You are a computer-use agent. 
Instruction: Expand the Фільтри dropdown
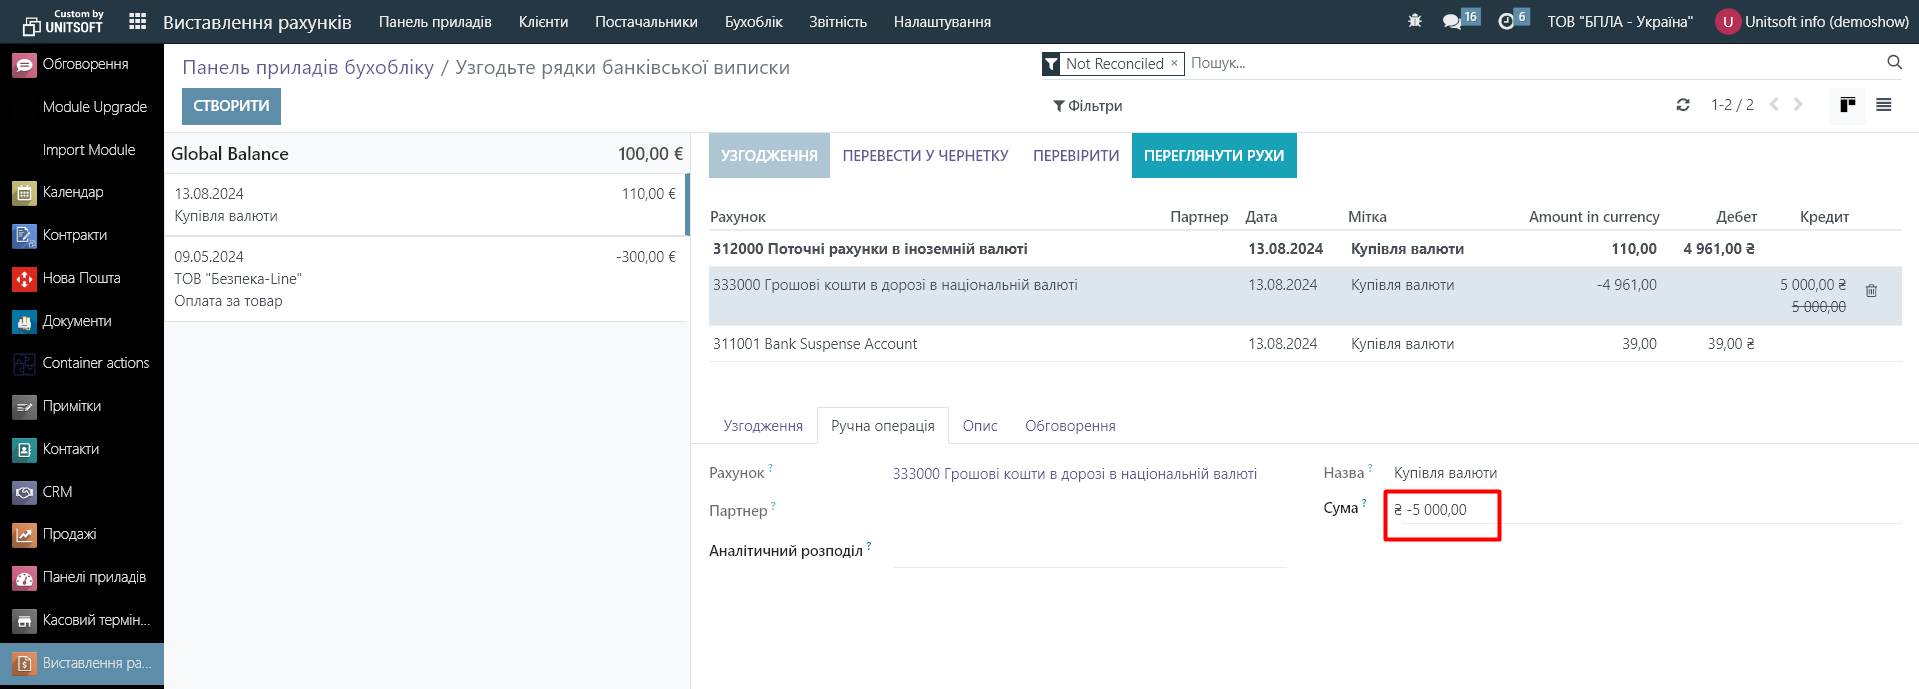(x=1088, y=106)
